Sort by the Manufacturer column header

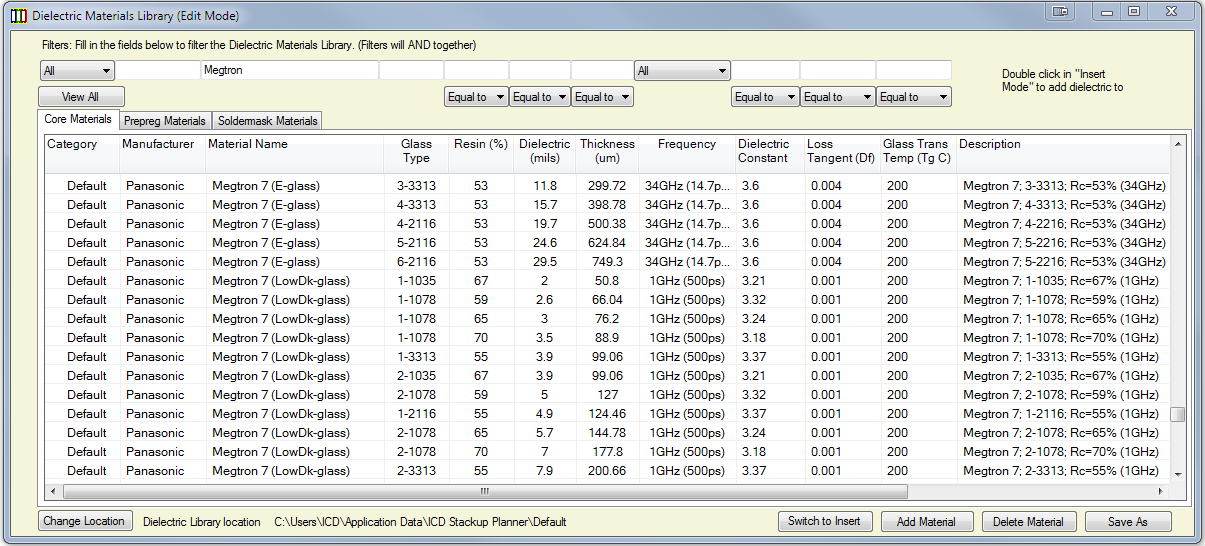(161, 153)
